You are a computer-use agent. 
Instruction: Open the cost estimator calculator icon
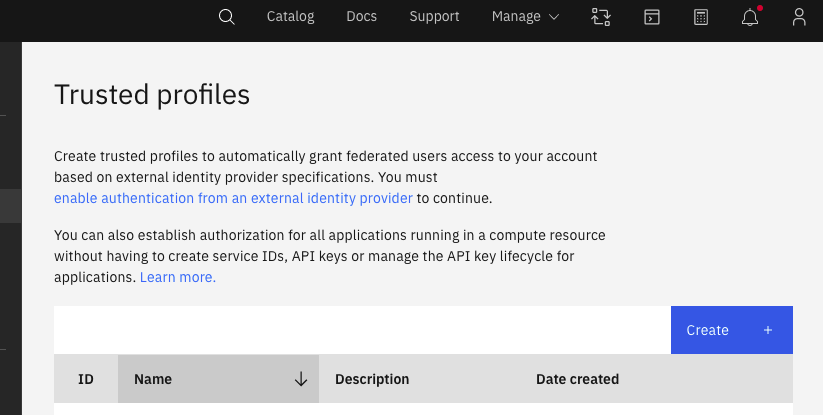tap(701, 16)
